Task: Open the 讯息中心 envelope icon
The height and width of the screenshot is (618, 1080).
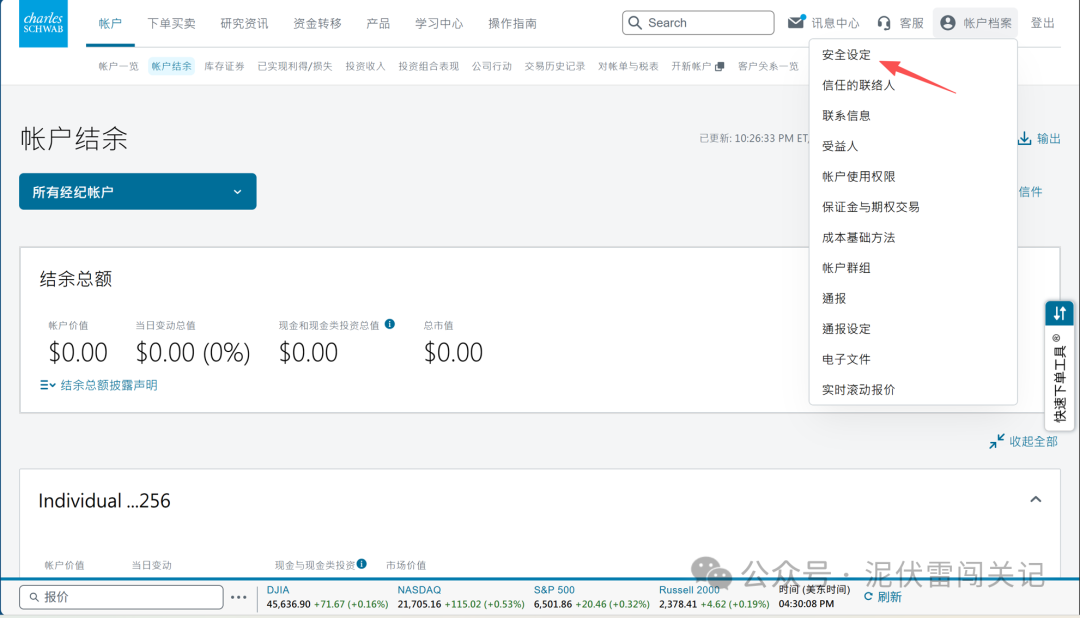Action: (x=795, y=20)
